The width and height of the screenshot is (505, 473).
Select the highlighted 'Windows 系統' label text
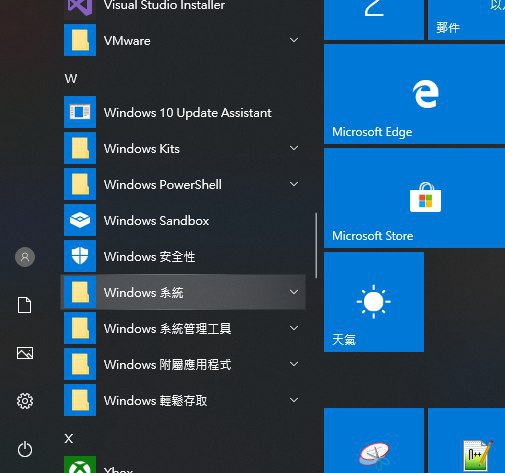pos(144,293)
